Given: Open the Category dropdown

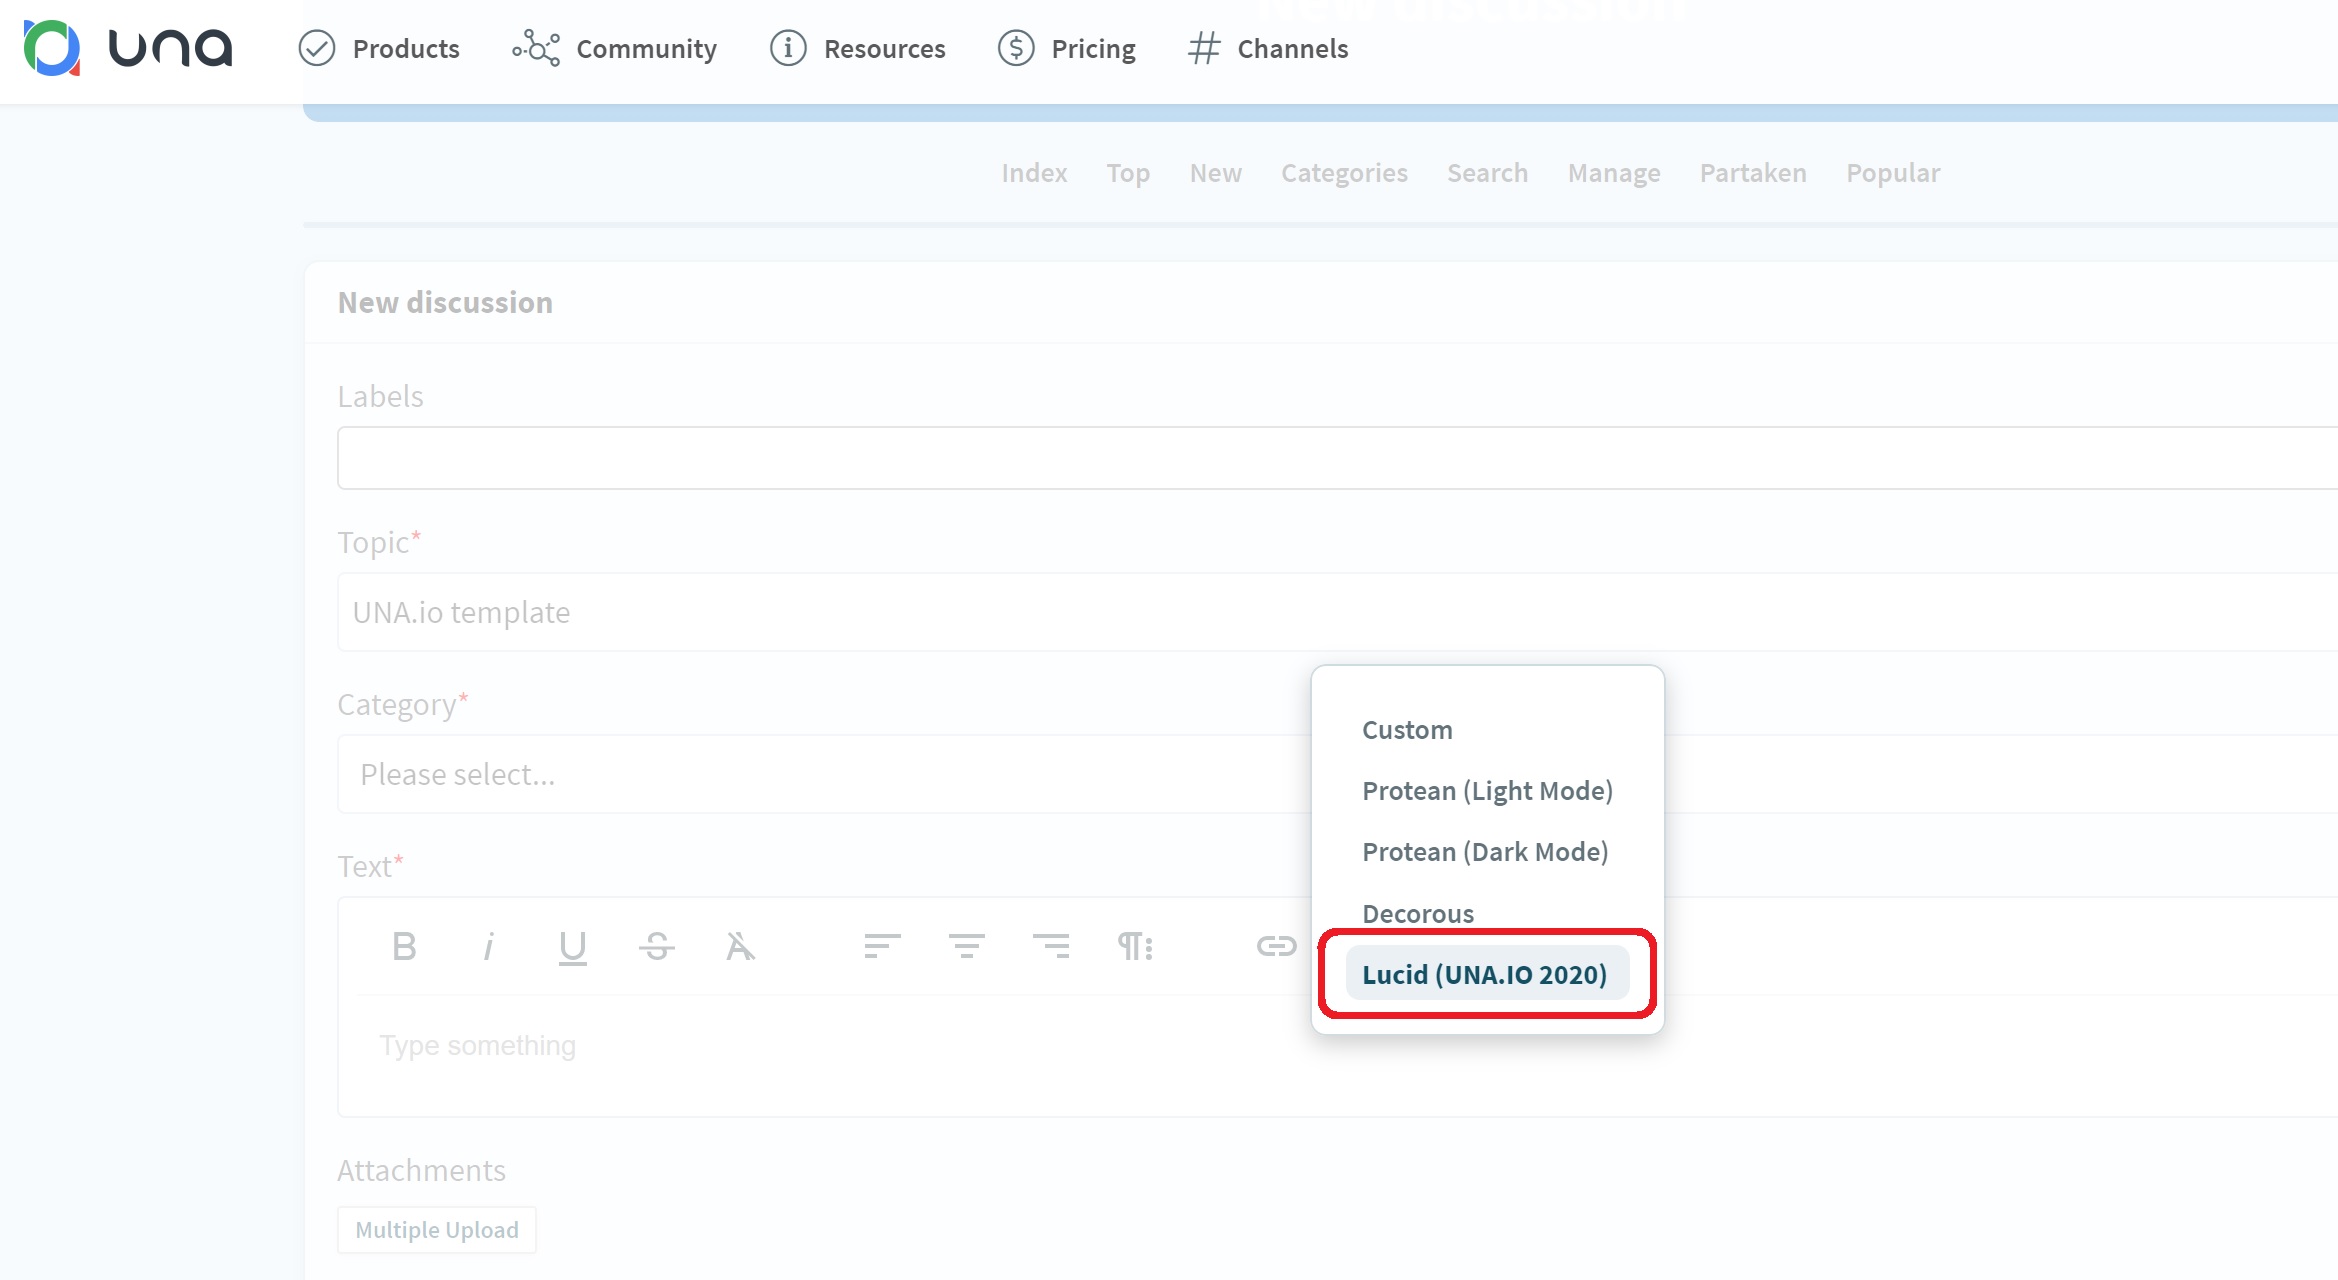Looking at the screenshot, I should [x=820, y=774].
